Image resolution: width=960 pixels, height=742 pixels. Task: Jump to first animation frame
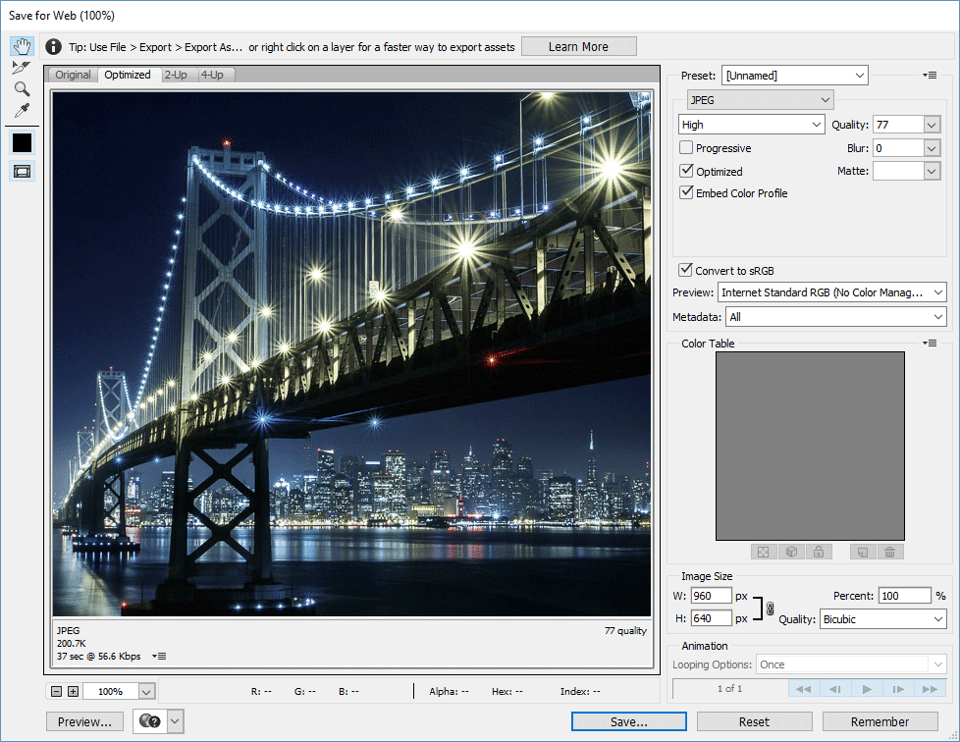pos(803,689)
